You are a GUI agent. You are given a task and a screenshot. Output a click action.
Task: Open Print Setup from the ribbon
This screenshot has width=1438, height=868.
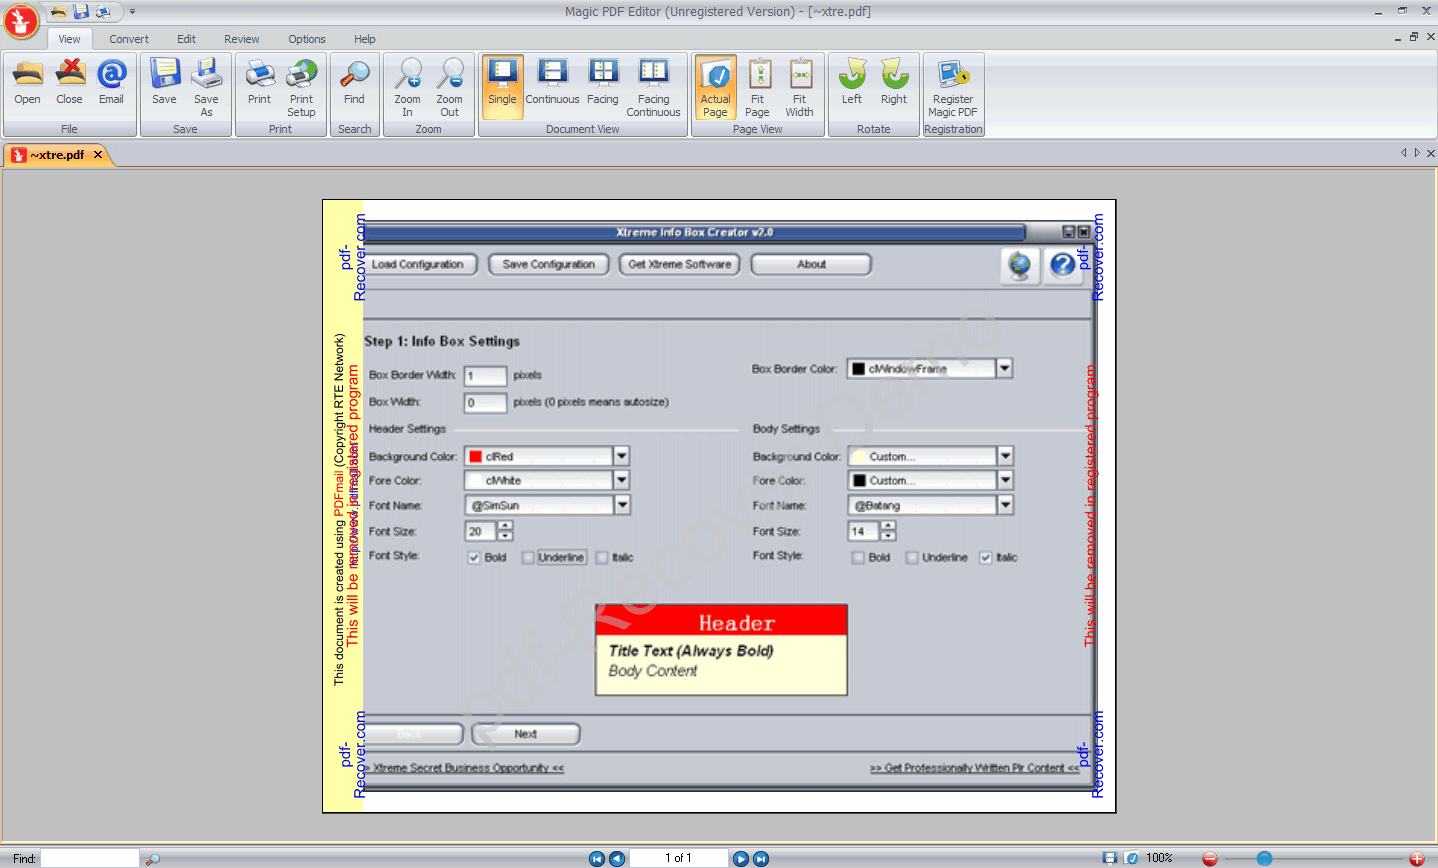301,88
